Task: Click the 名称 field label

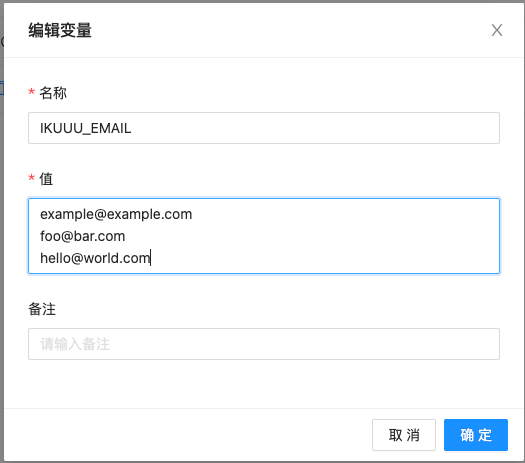Action: (x=53, y=93)
